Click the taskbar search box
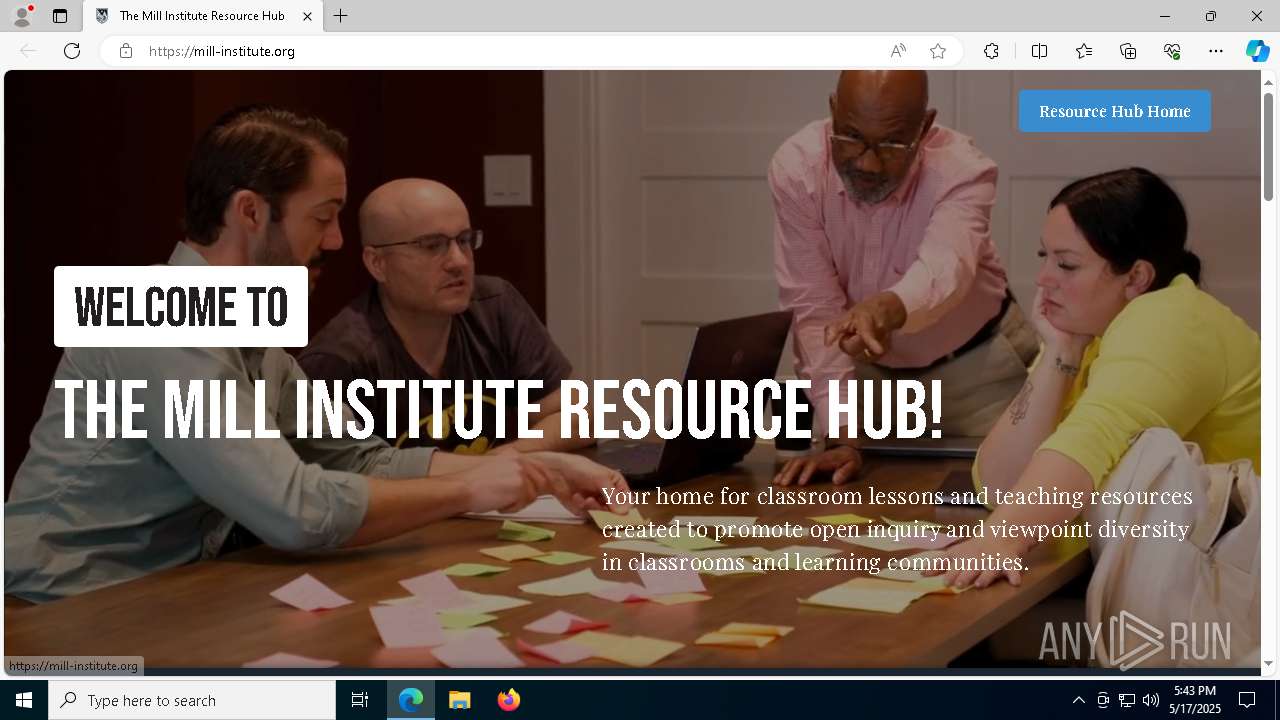The height and width of the screenshot is (720, 1280). (192, 700)
